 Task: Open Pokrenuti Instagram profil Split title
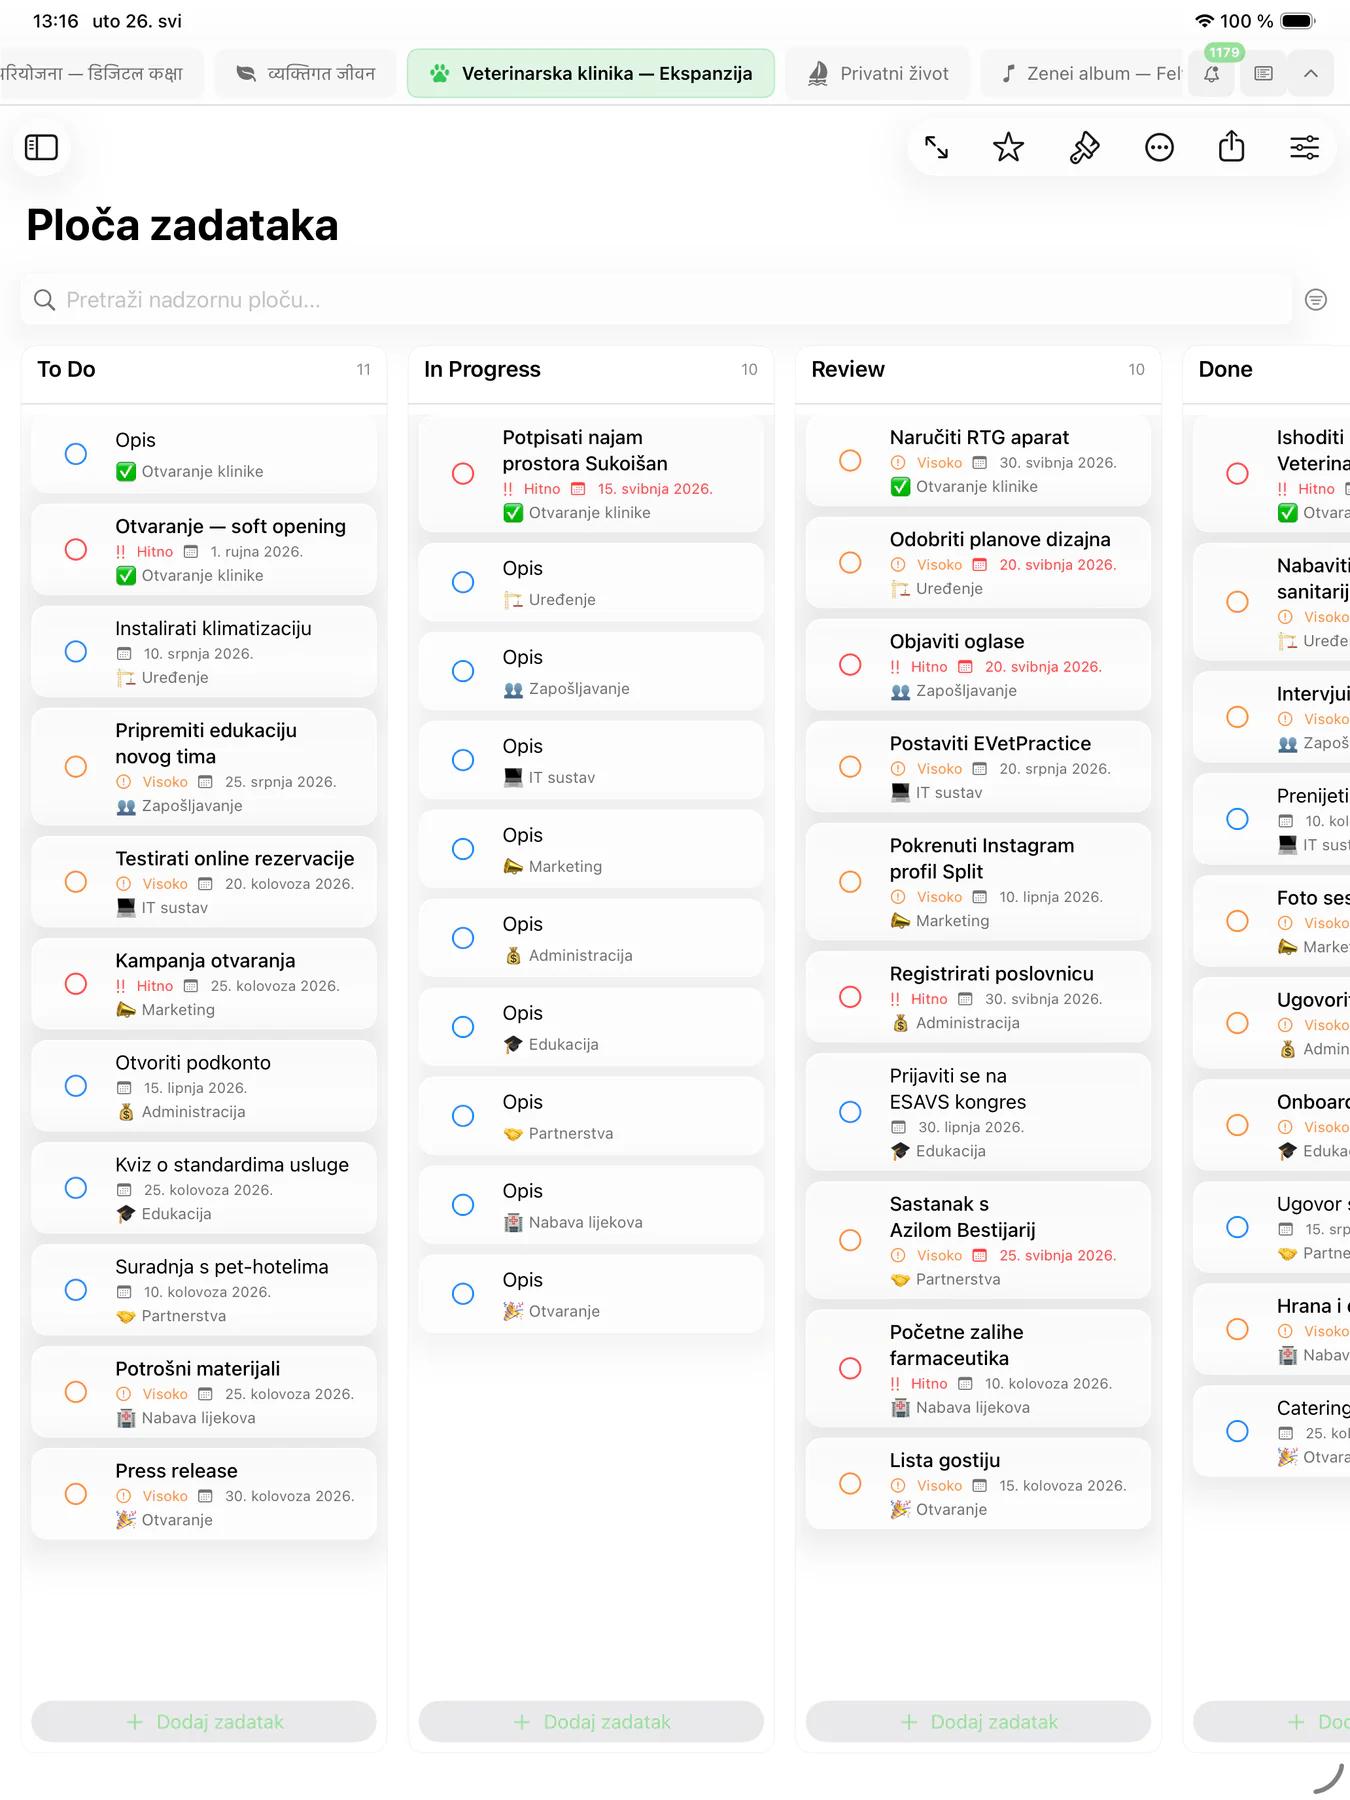tap(982, 858)
